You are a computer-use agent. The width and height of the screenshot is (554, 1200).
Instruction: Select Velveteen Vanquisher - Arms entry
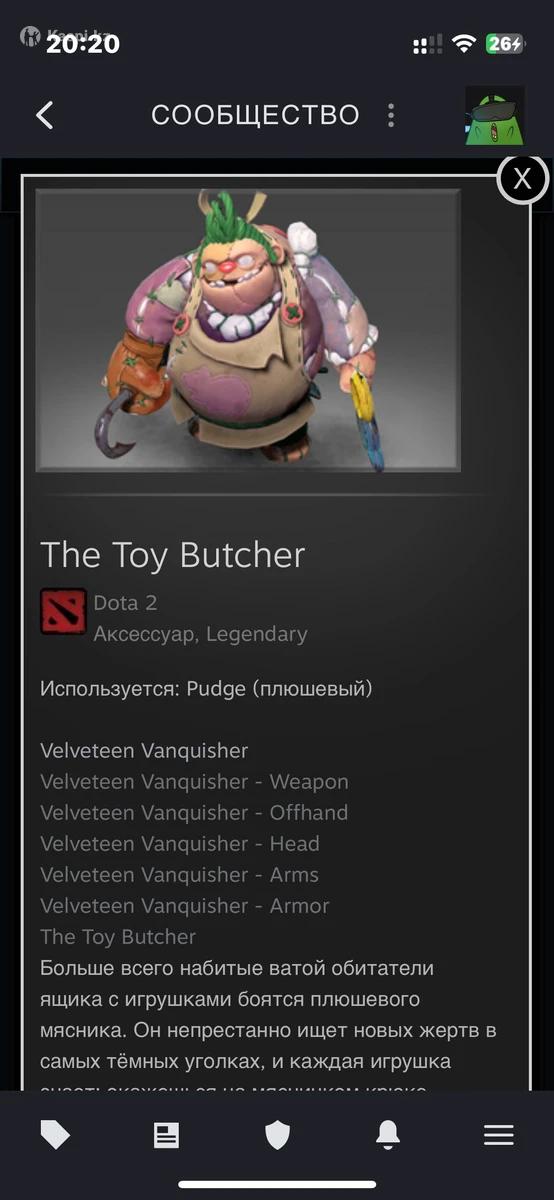180,875
